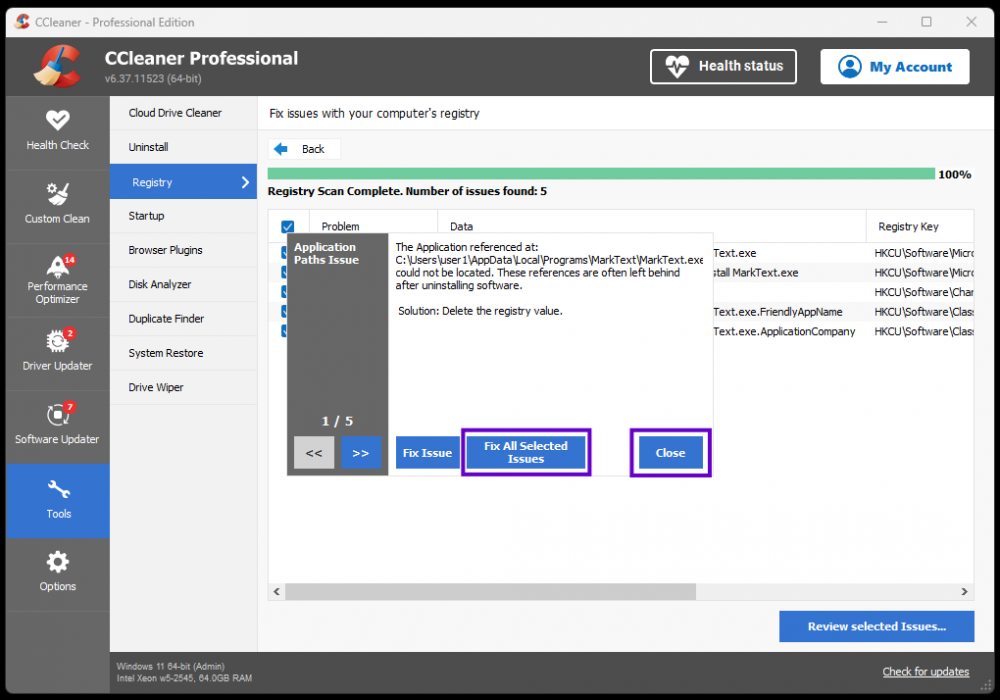Screen dimensions: 1000x700
Task: Click the 'Windows 11 64-bit (Admin)' status text
Action: (x=170, y=666)
